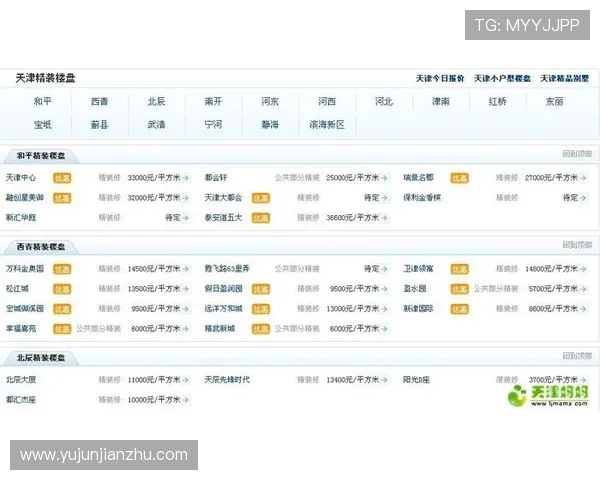Switch to the 河东 district

point(270,101)
